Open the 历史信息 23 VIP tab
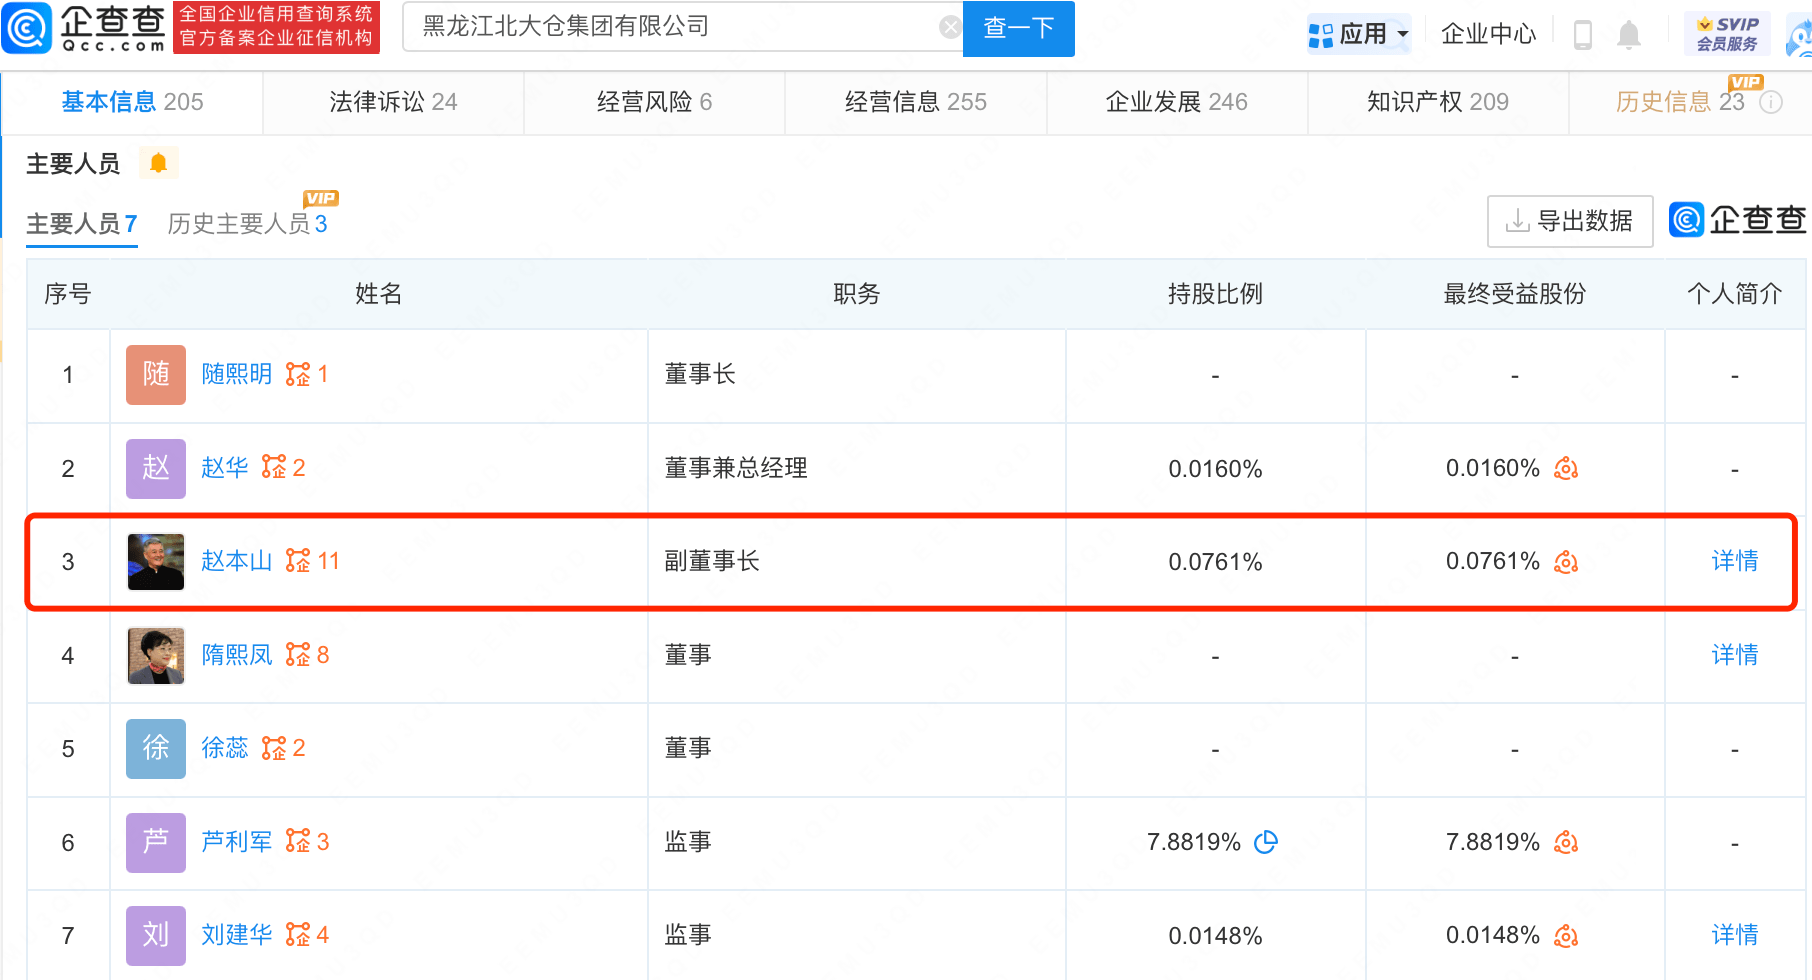 click(x=1680, y=102)
